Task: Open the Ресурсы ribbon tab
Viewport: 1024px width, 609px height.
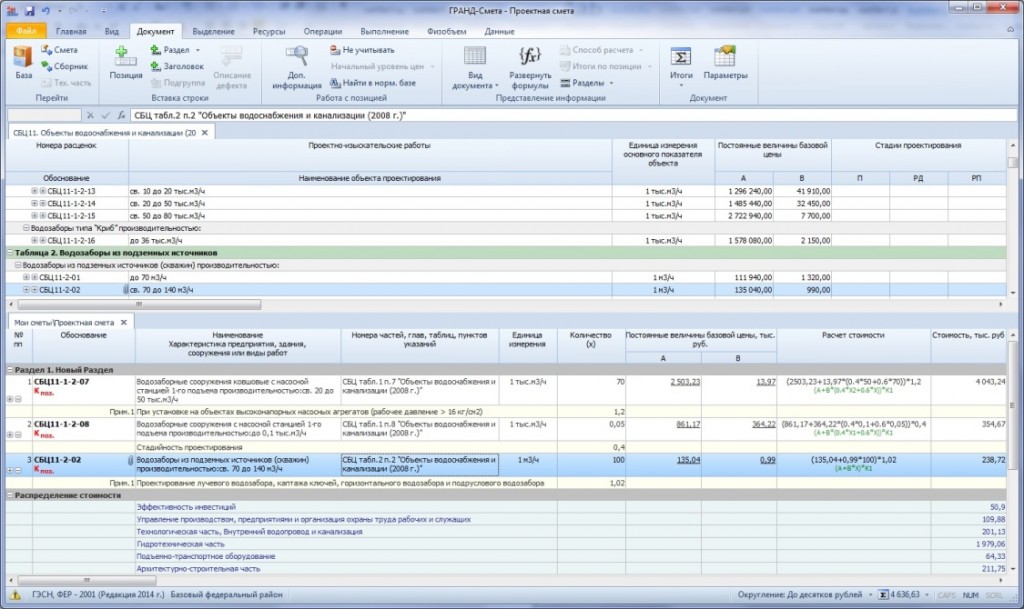Action: point(269,31)
